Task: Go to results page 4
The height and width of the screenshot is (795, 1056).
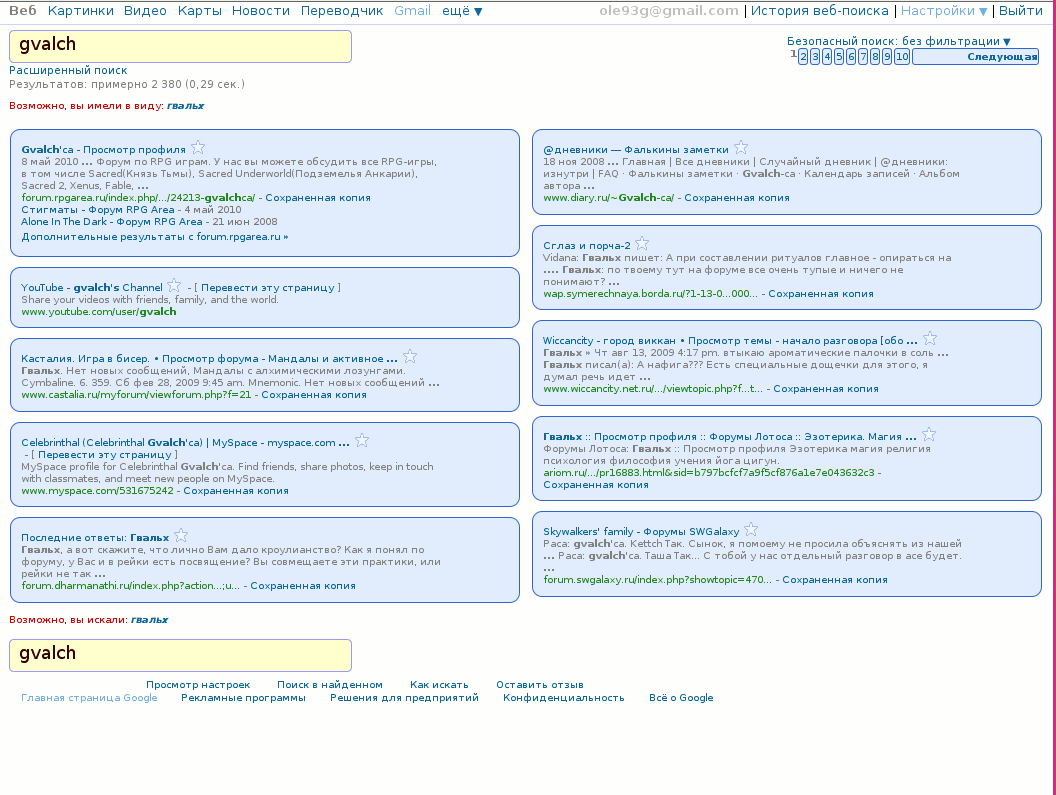Action: (x=827, y=57)
